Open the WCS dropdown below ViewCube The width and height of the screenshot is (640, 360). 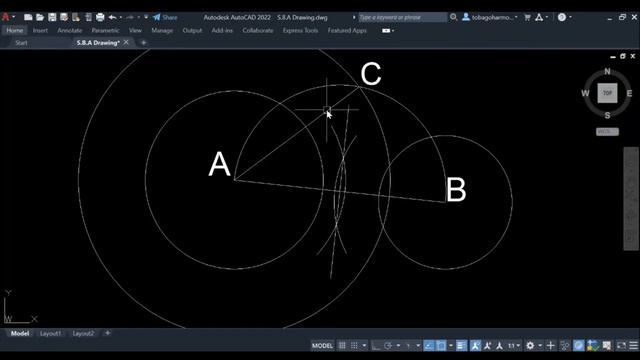tap(607, 131)
